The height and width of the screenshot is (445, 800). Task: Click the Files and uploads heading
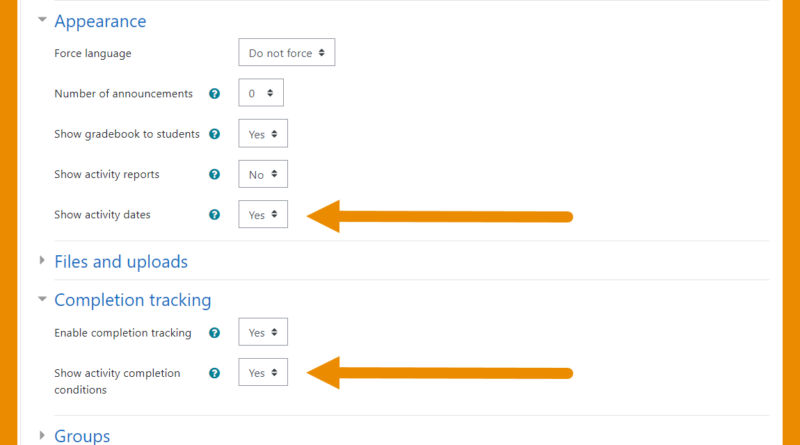[121, 261]
